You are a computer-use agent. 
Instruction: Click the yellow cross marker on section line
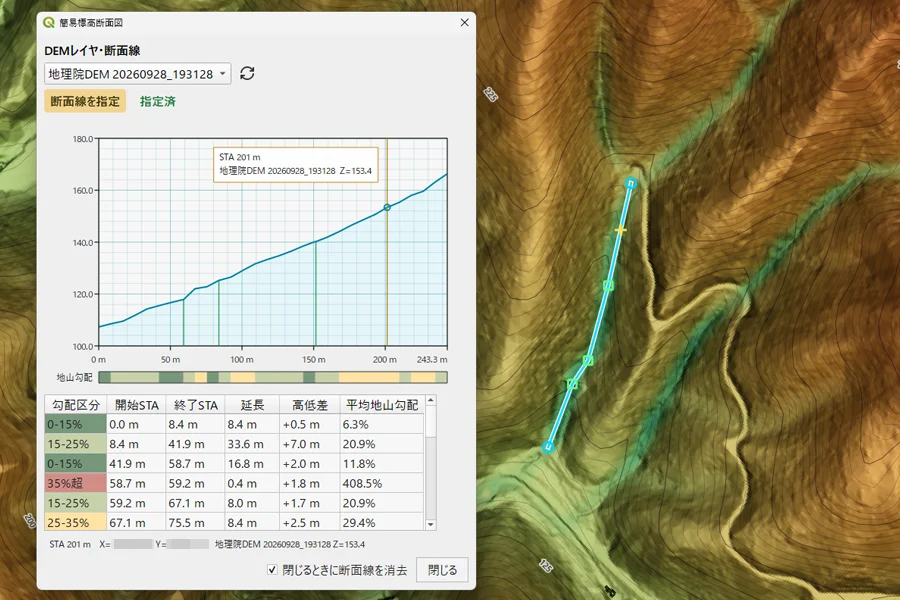[620, 230]
